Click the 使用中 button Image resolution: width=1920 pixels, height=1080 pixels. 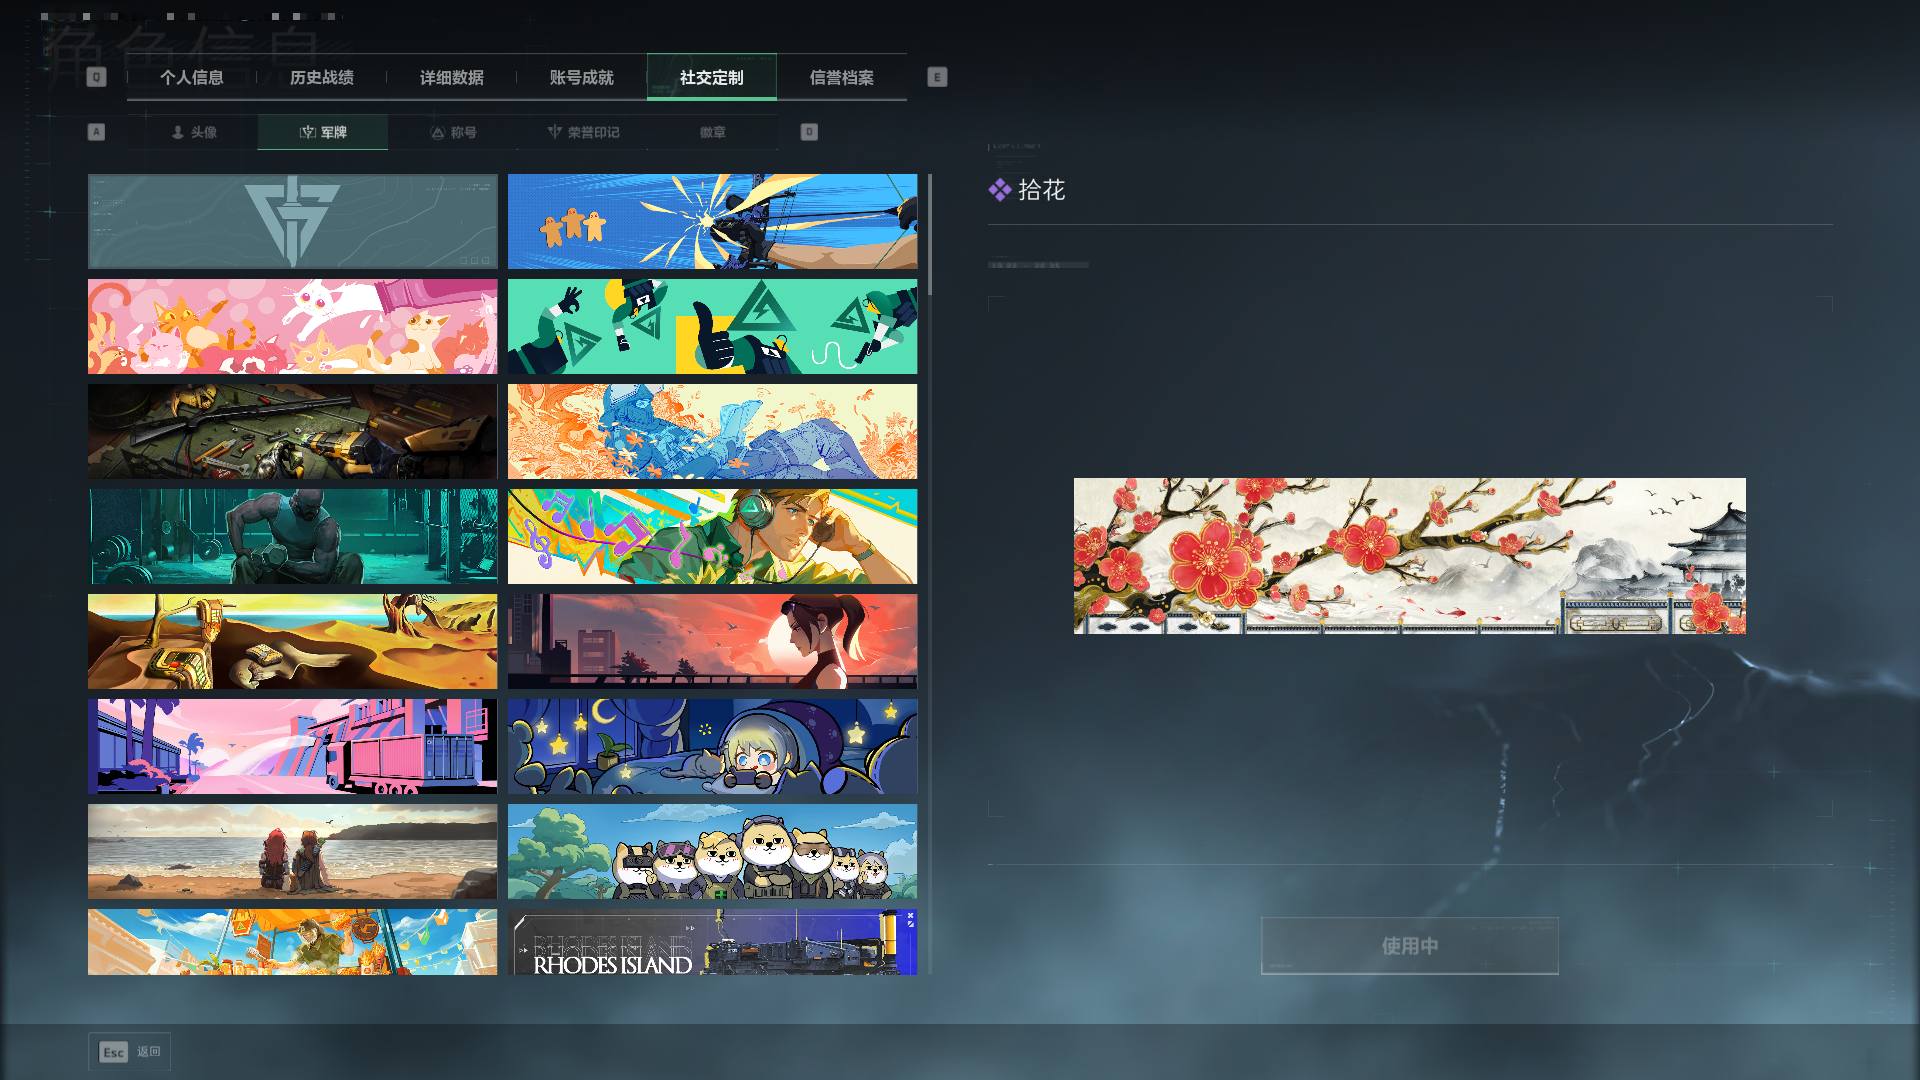tap(1410, 946)
